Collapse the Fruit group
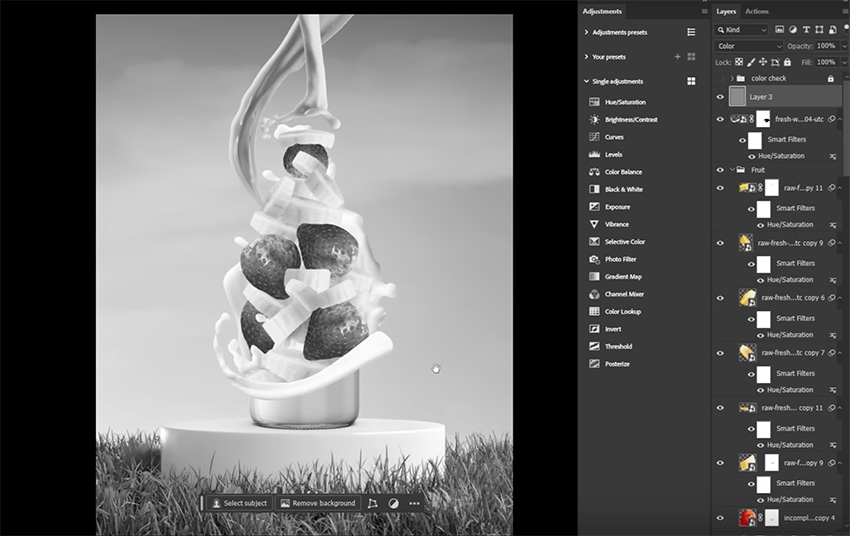Screen dimensions: 850x536 (732, 170)
